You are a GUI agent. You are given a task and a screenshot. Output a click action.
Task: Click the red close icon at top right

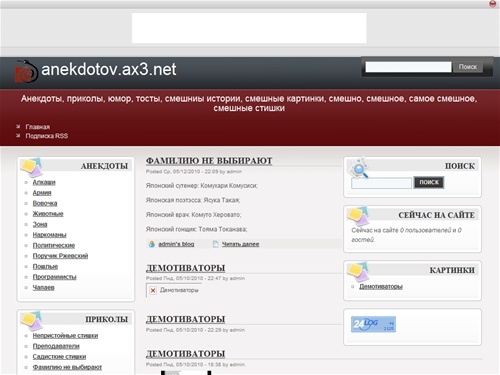493,4
